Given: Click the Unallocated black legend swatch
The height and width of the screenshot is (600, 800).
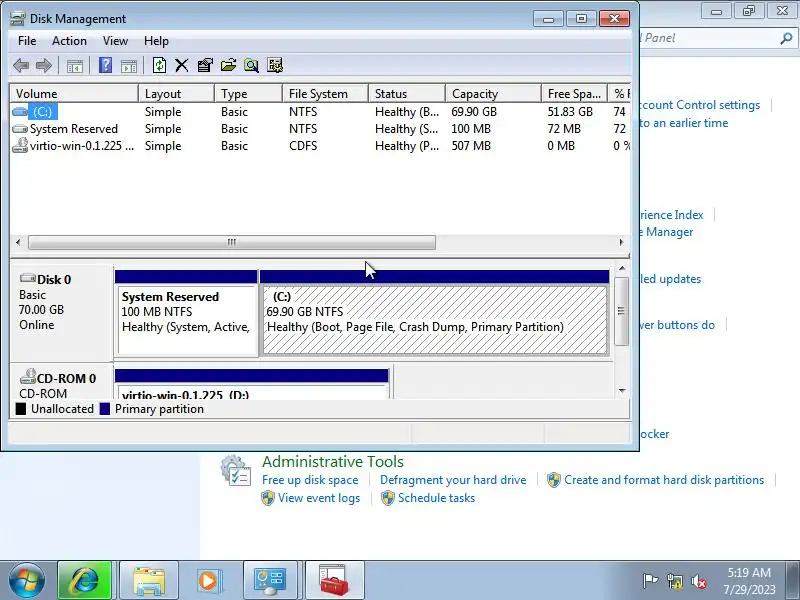Looking at the screenshot, I should (21, 409).
